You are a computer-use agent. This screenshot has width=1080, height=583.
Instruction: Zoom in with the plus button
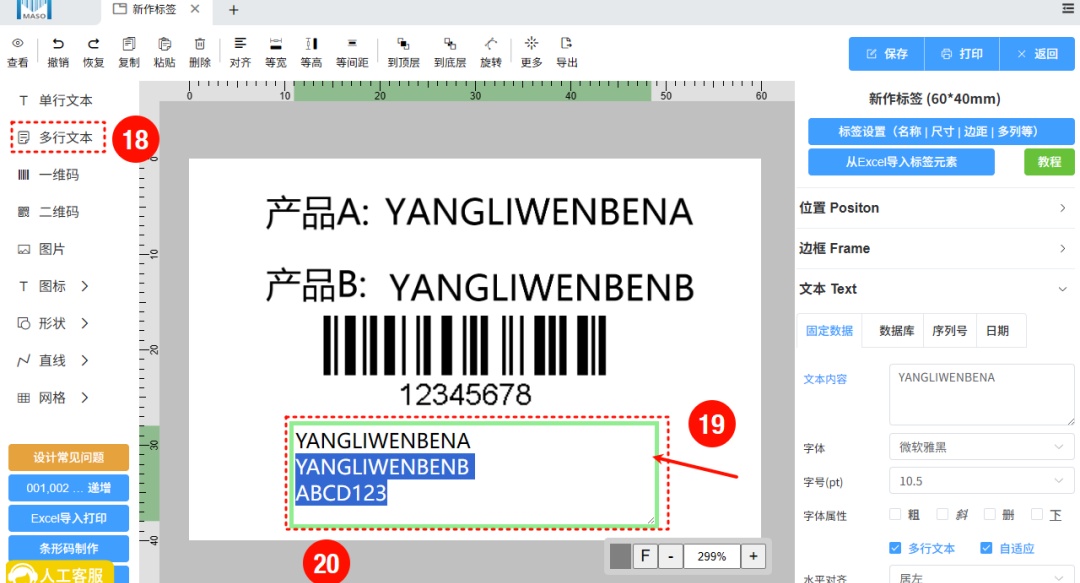[x=753, y=556]
